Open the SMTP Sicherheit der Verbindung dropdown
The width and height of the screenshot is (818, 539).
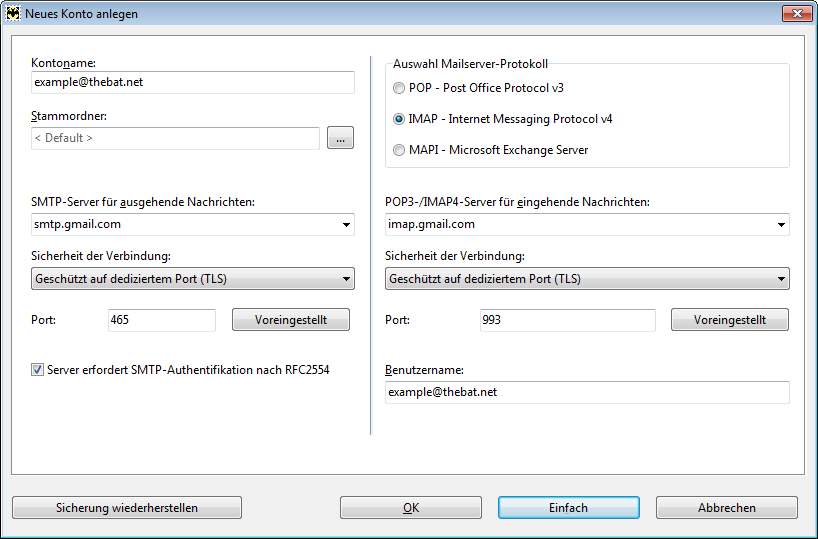(345, 279)
